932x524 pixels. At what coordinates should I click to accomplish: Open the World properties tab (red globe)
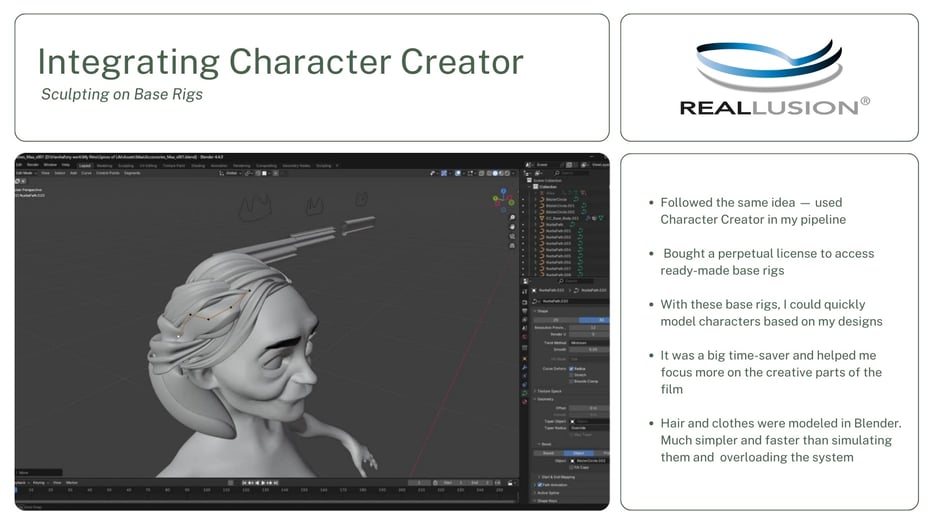[524, 337]
